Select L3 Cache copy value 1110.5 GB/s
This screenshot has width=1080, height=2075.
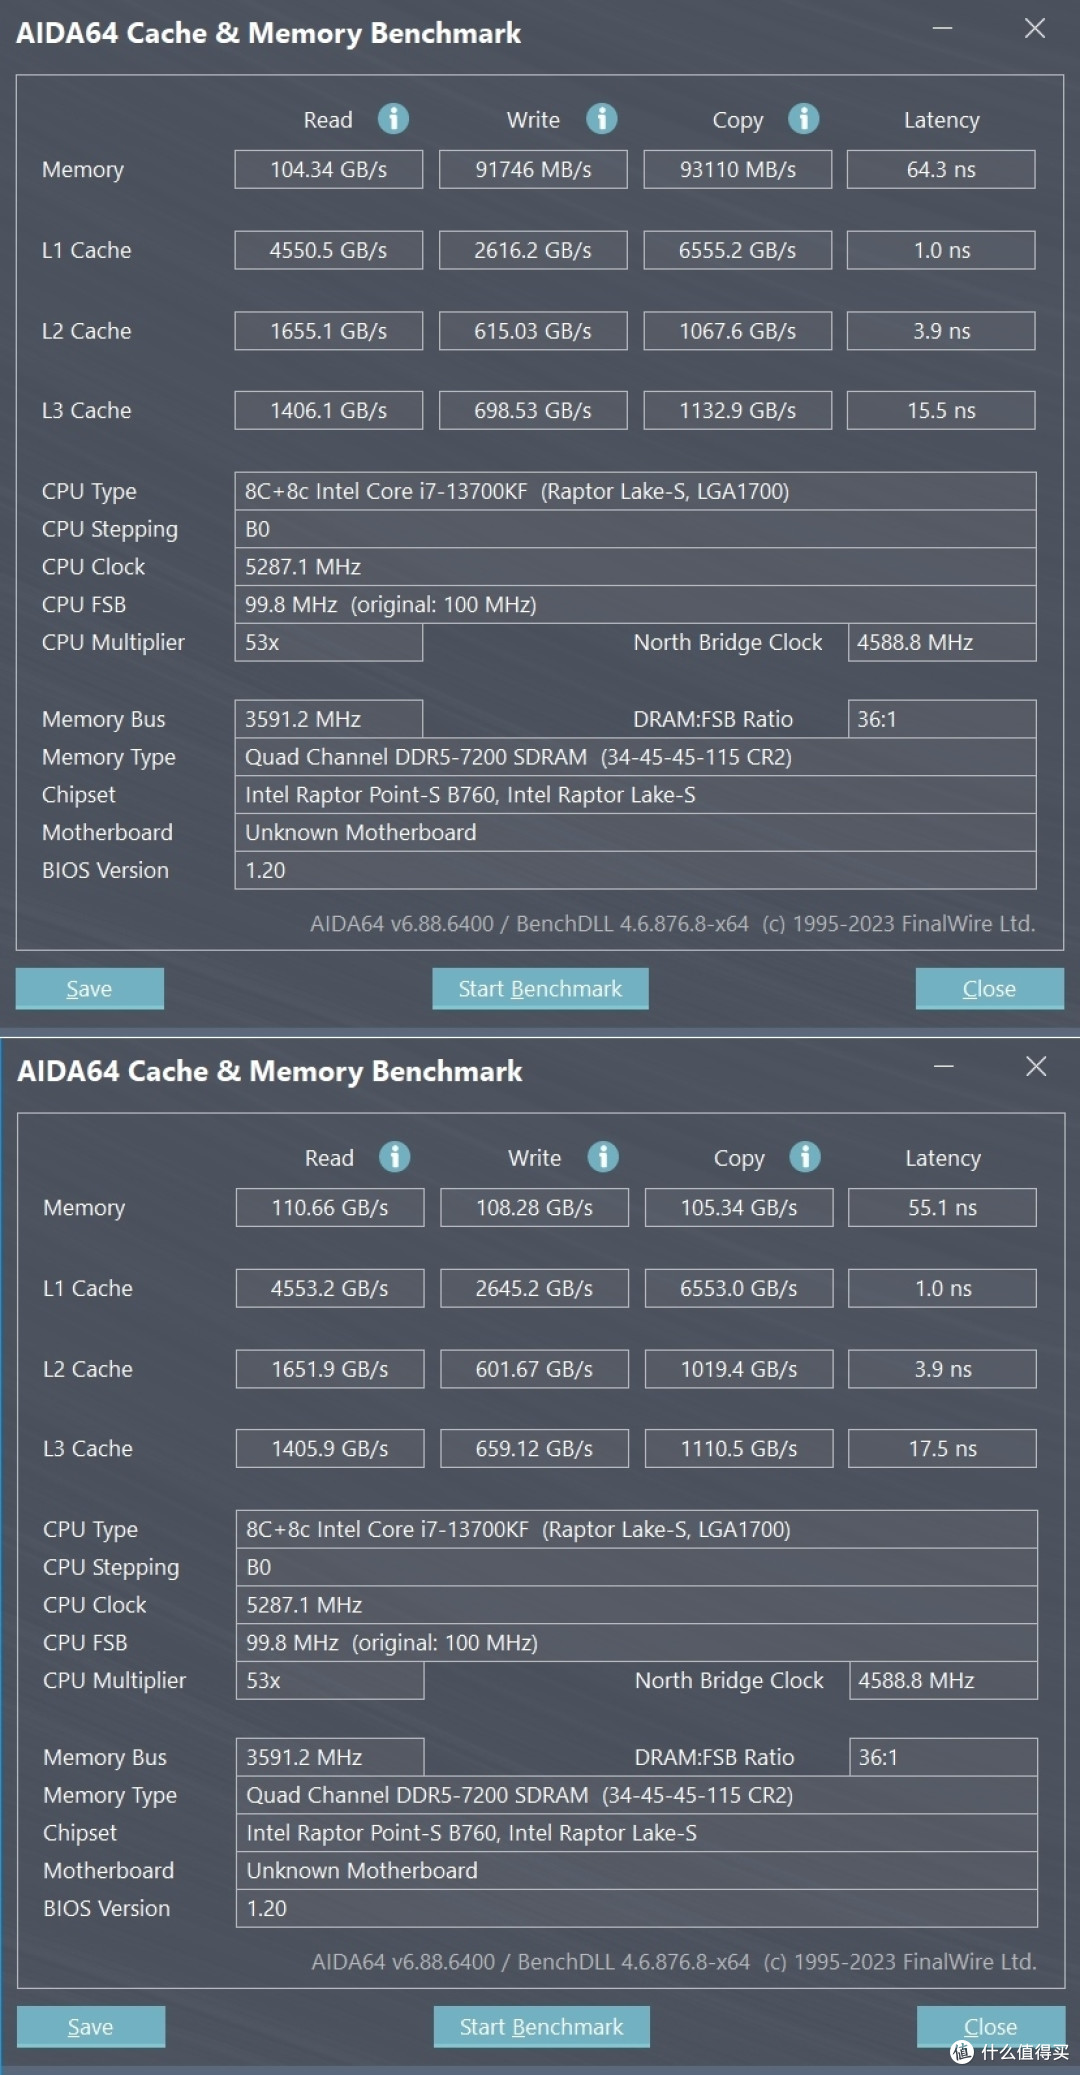pos(738,1448)
